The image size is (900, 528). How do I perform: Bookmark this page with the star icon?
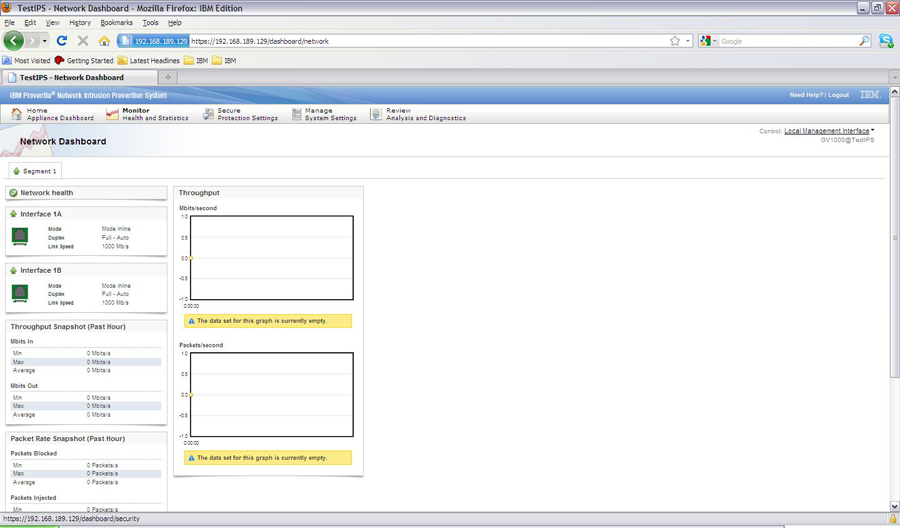coord(675,41)
